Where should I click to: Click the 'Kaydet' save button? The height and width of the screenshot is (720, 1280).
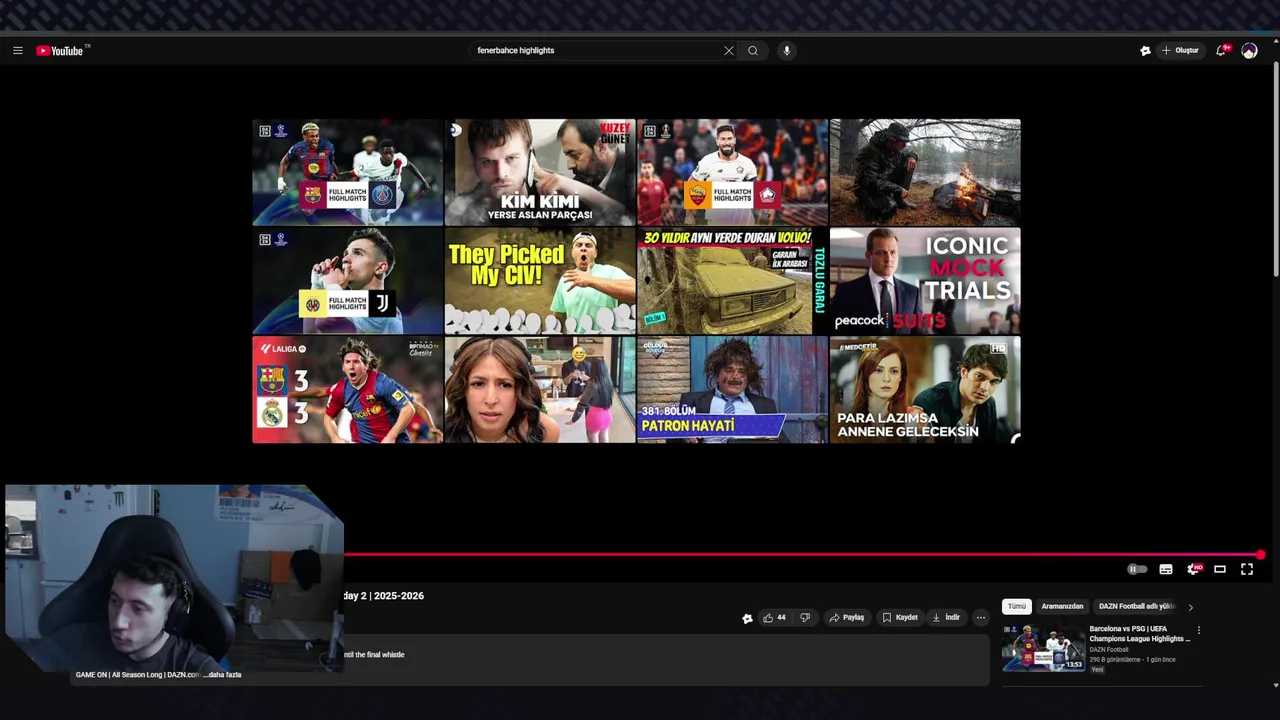pyautogui.click(x=899, y=618)
